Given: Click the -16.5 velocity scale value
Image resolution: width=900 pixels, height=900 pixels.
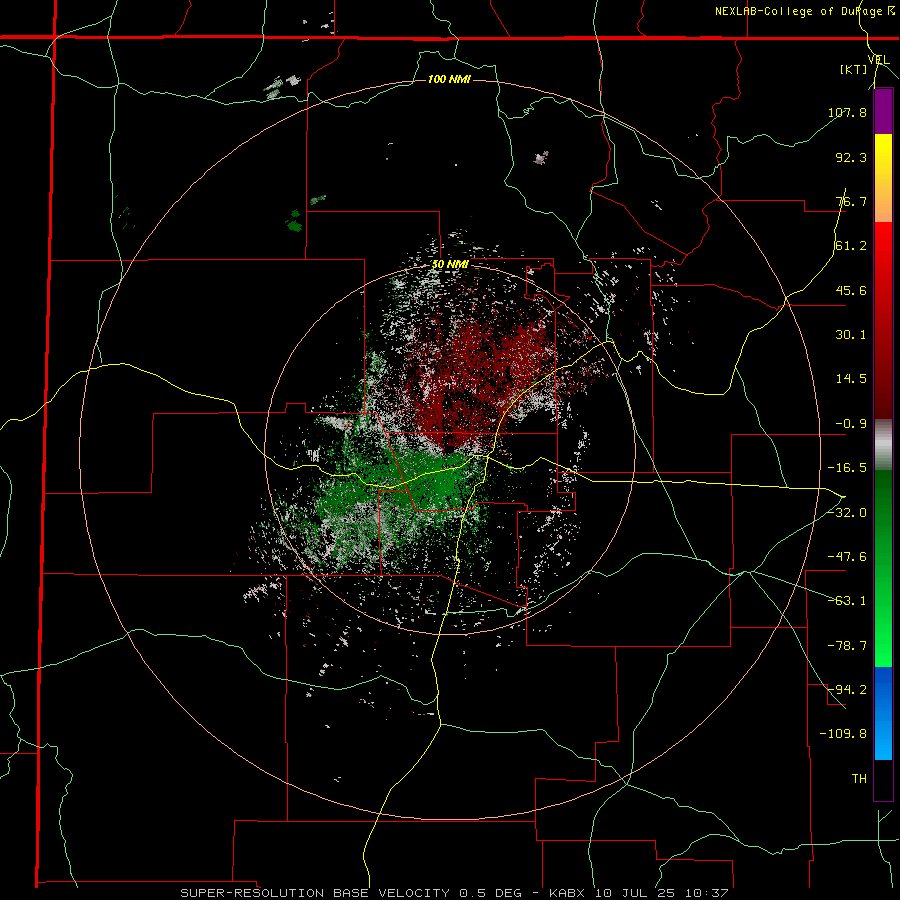Looking at the screenshot, I should 847,468.
